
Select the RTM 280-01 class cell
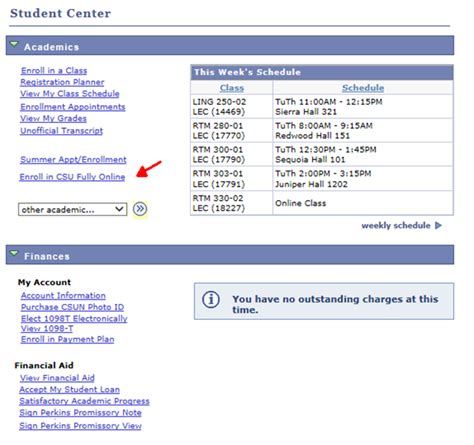(x=232, y=131)
